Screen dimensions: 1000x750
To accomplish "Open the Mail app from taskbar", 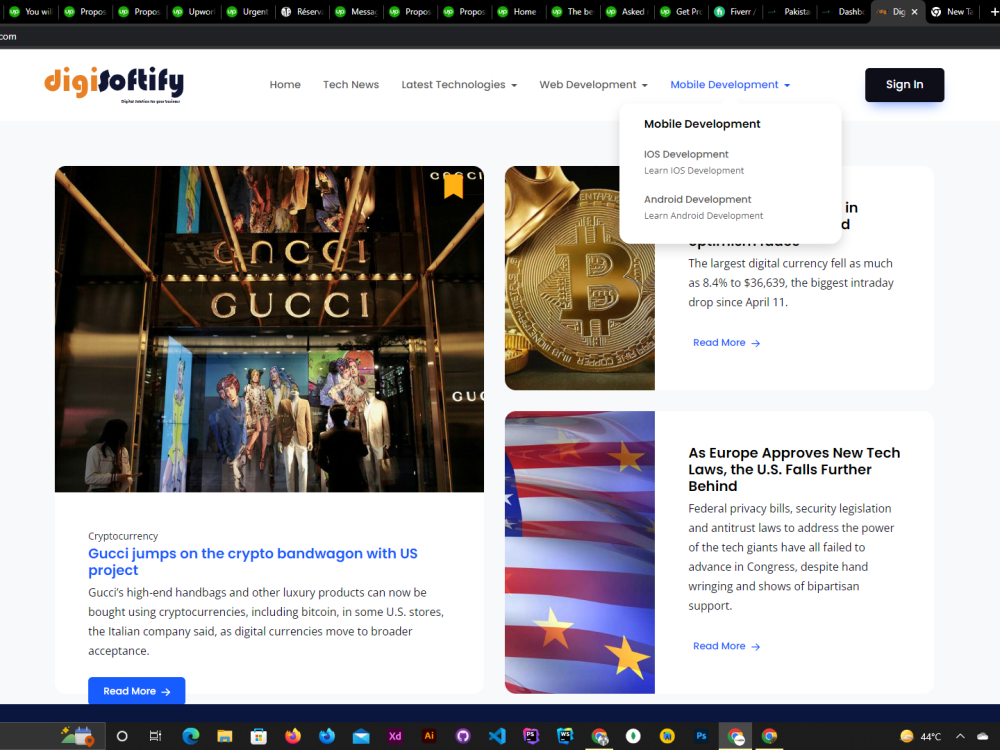I will tap(361, 737).
